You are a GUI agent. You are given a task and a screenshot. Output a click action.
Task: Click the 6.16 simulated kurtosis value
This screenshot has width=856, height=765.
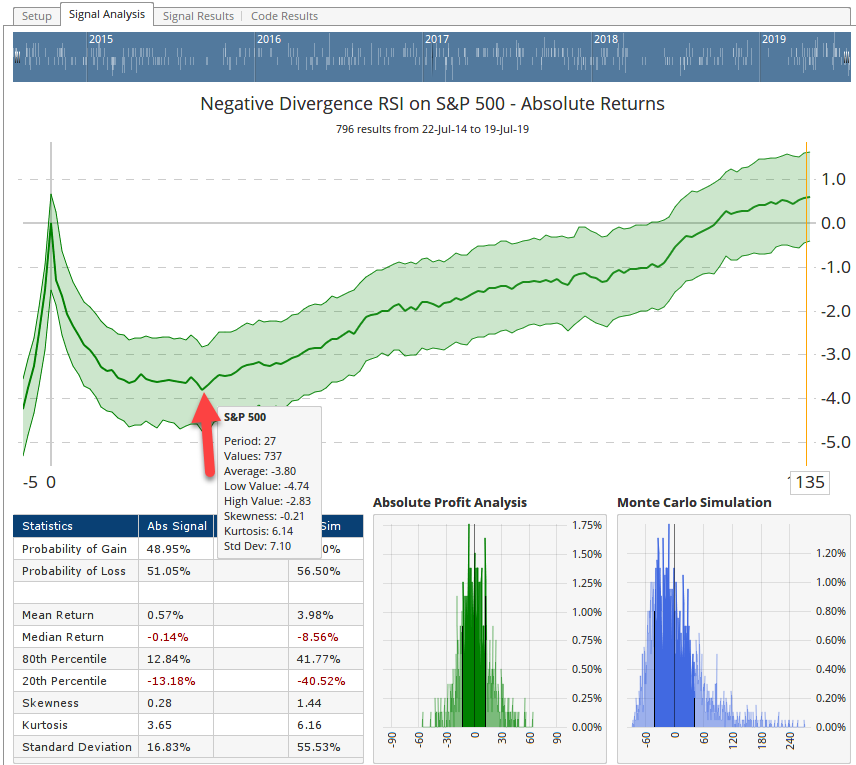click(x=310, y=725)
